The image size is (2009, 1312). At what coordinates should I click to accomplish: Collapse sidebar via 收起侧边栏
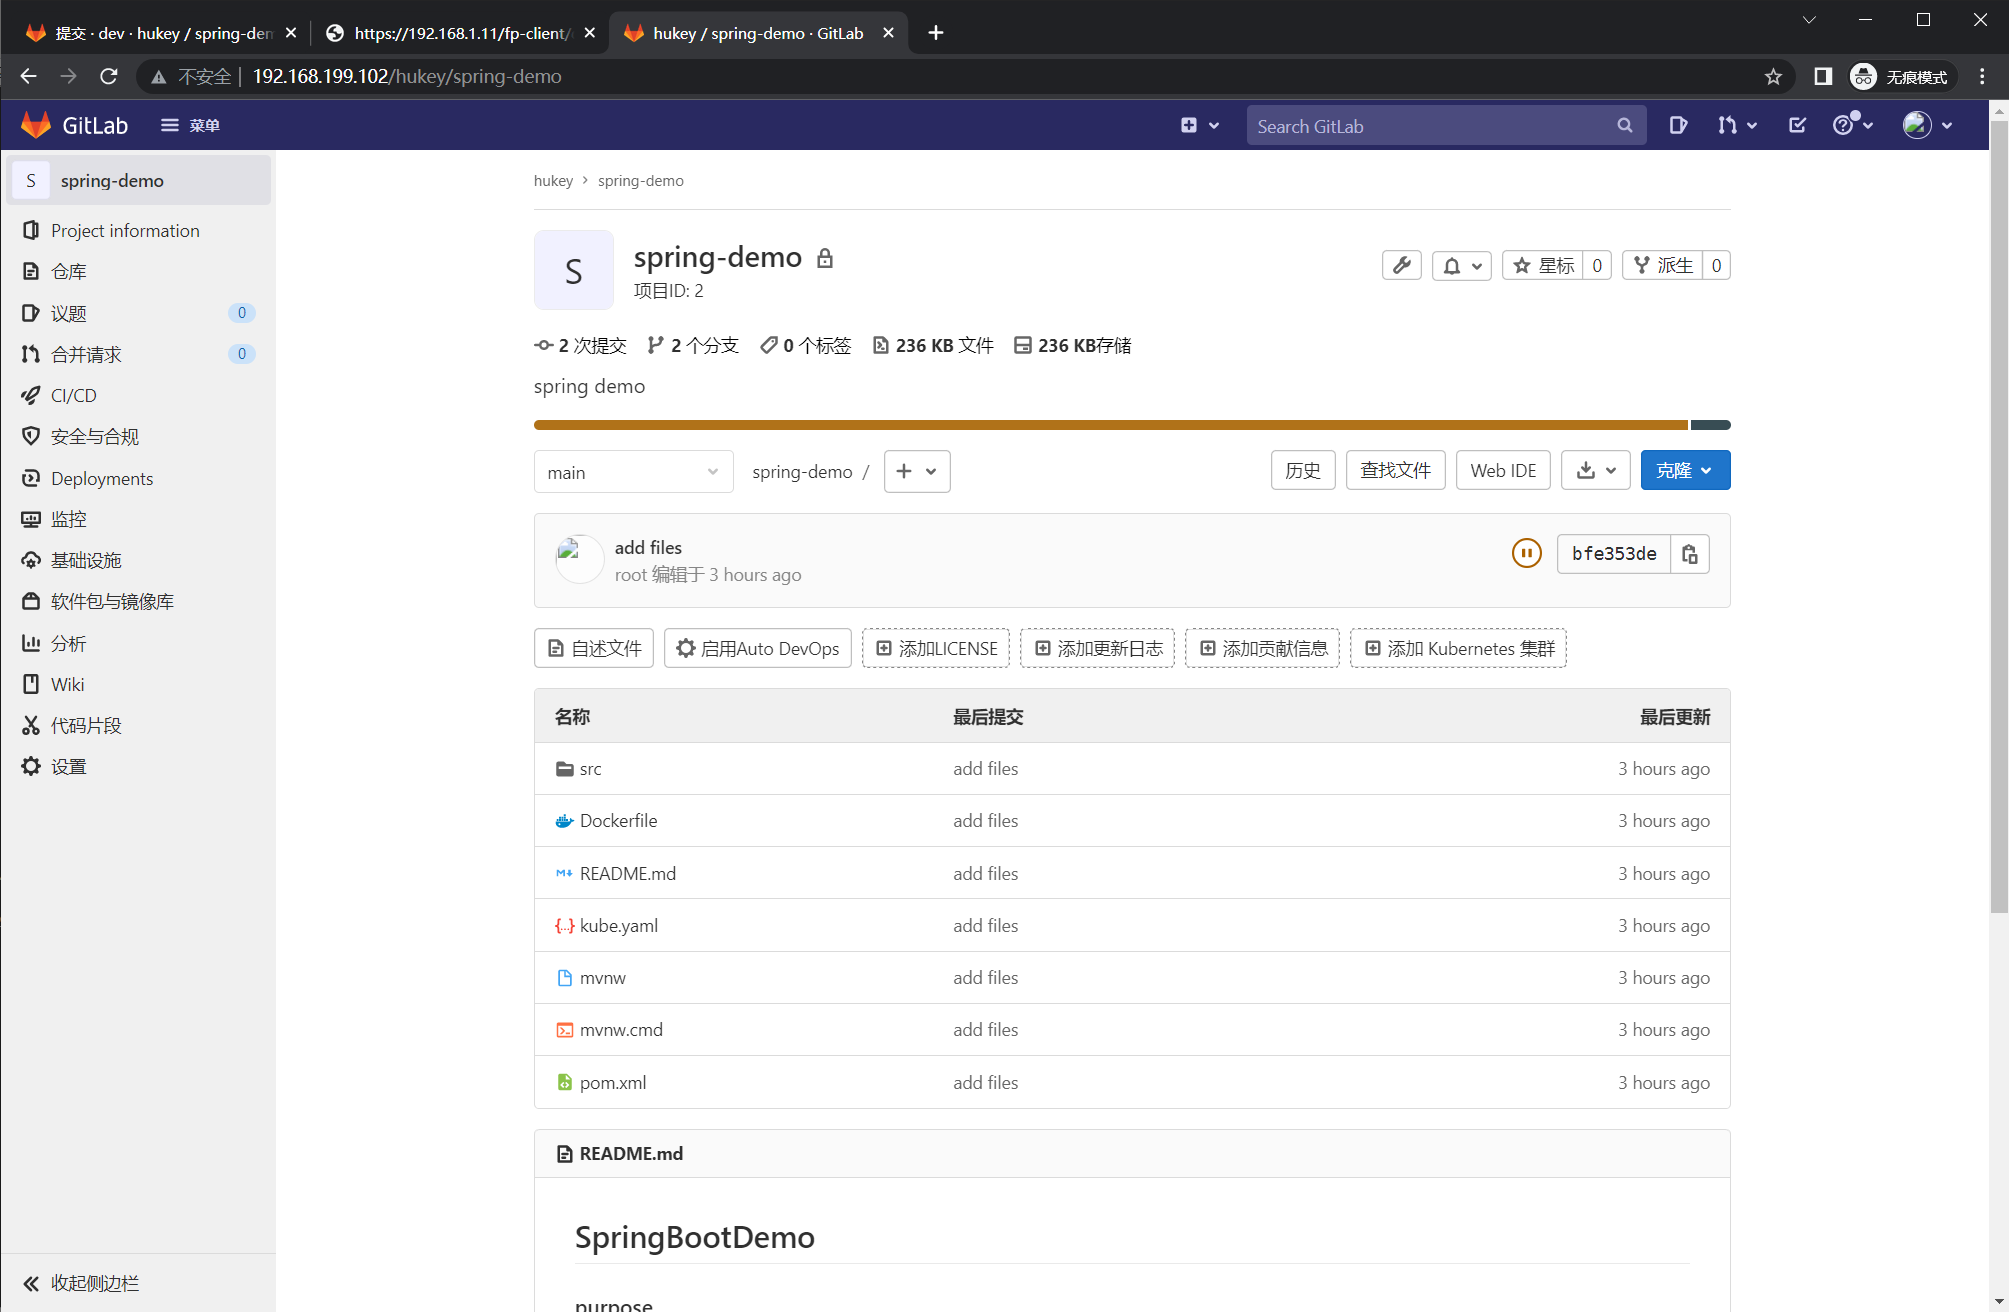tap(81, 1283)
